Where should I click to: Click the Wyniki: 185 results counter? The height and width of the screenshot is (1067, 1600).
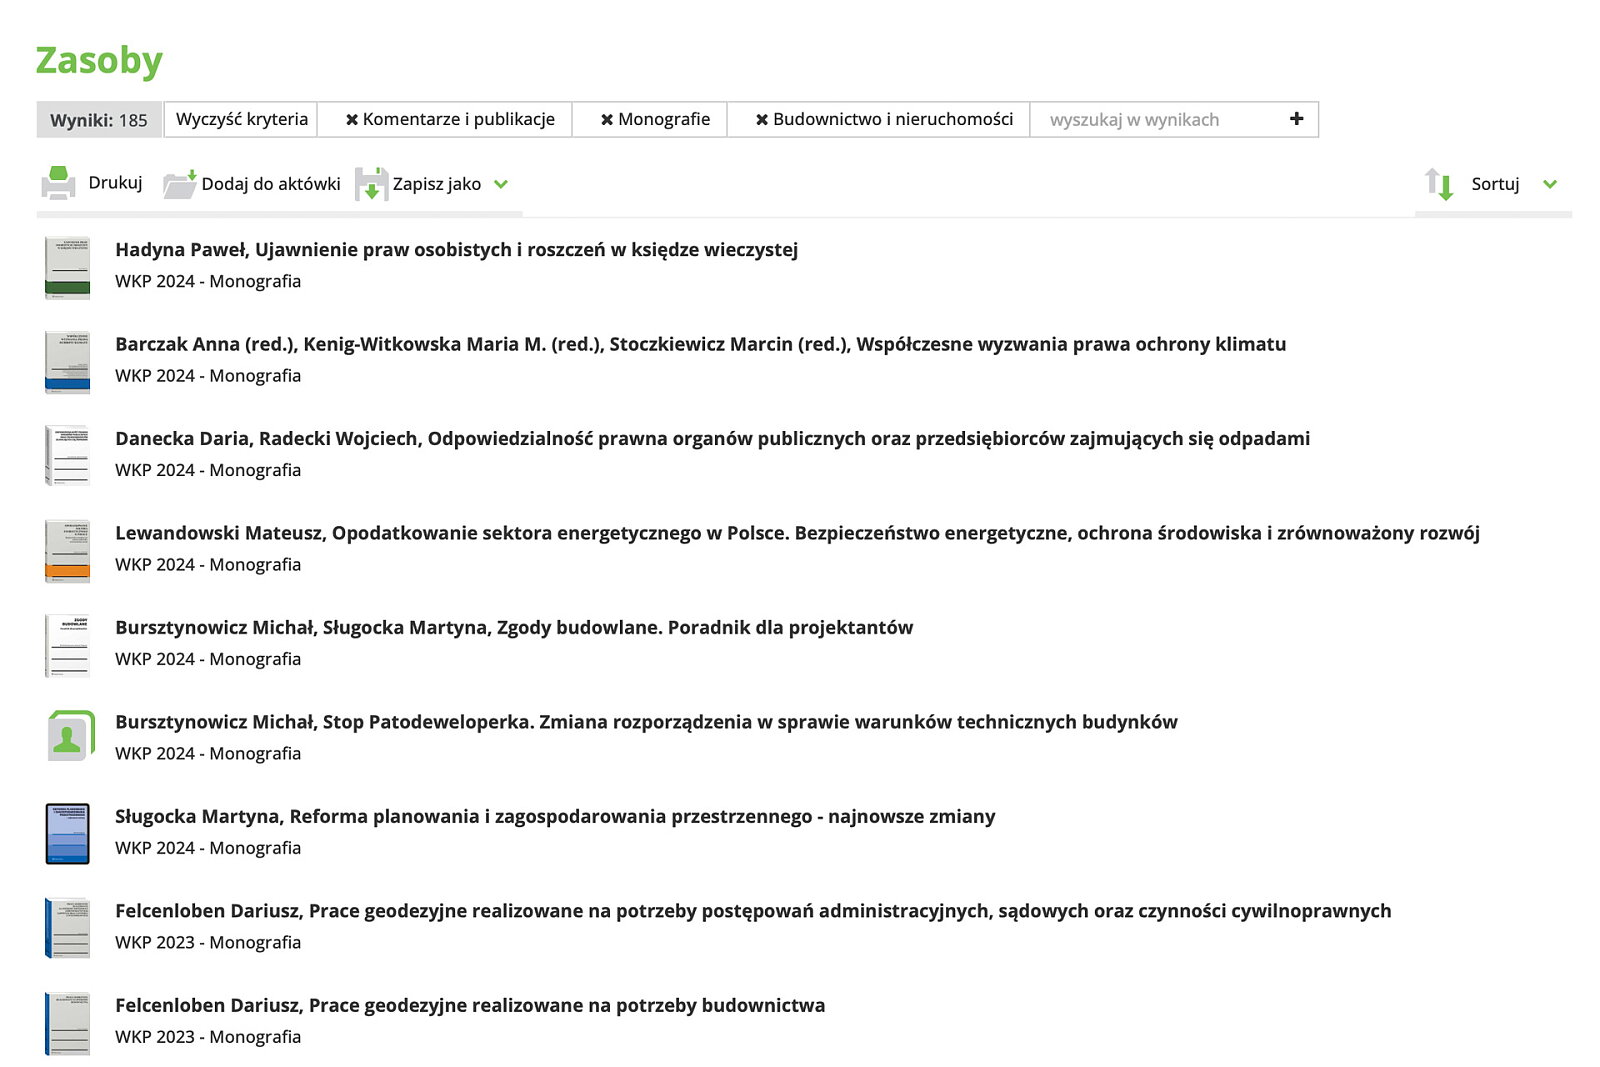(99, 120)
